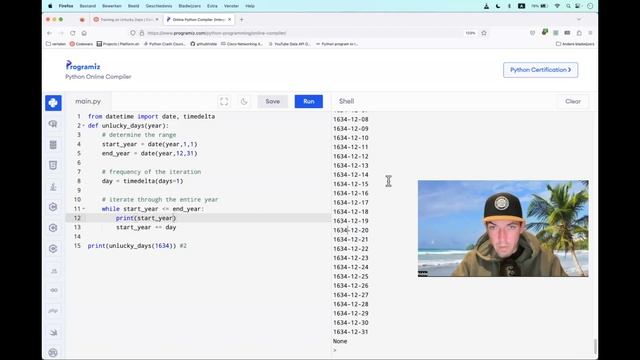The width and height of the screenshot is (640, 360).
Task: Clear the shell output
Action: [x=573, y=102]
